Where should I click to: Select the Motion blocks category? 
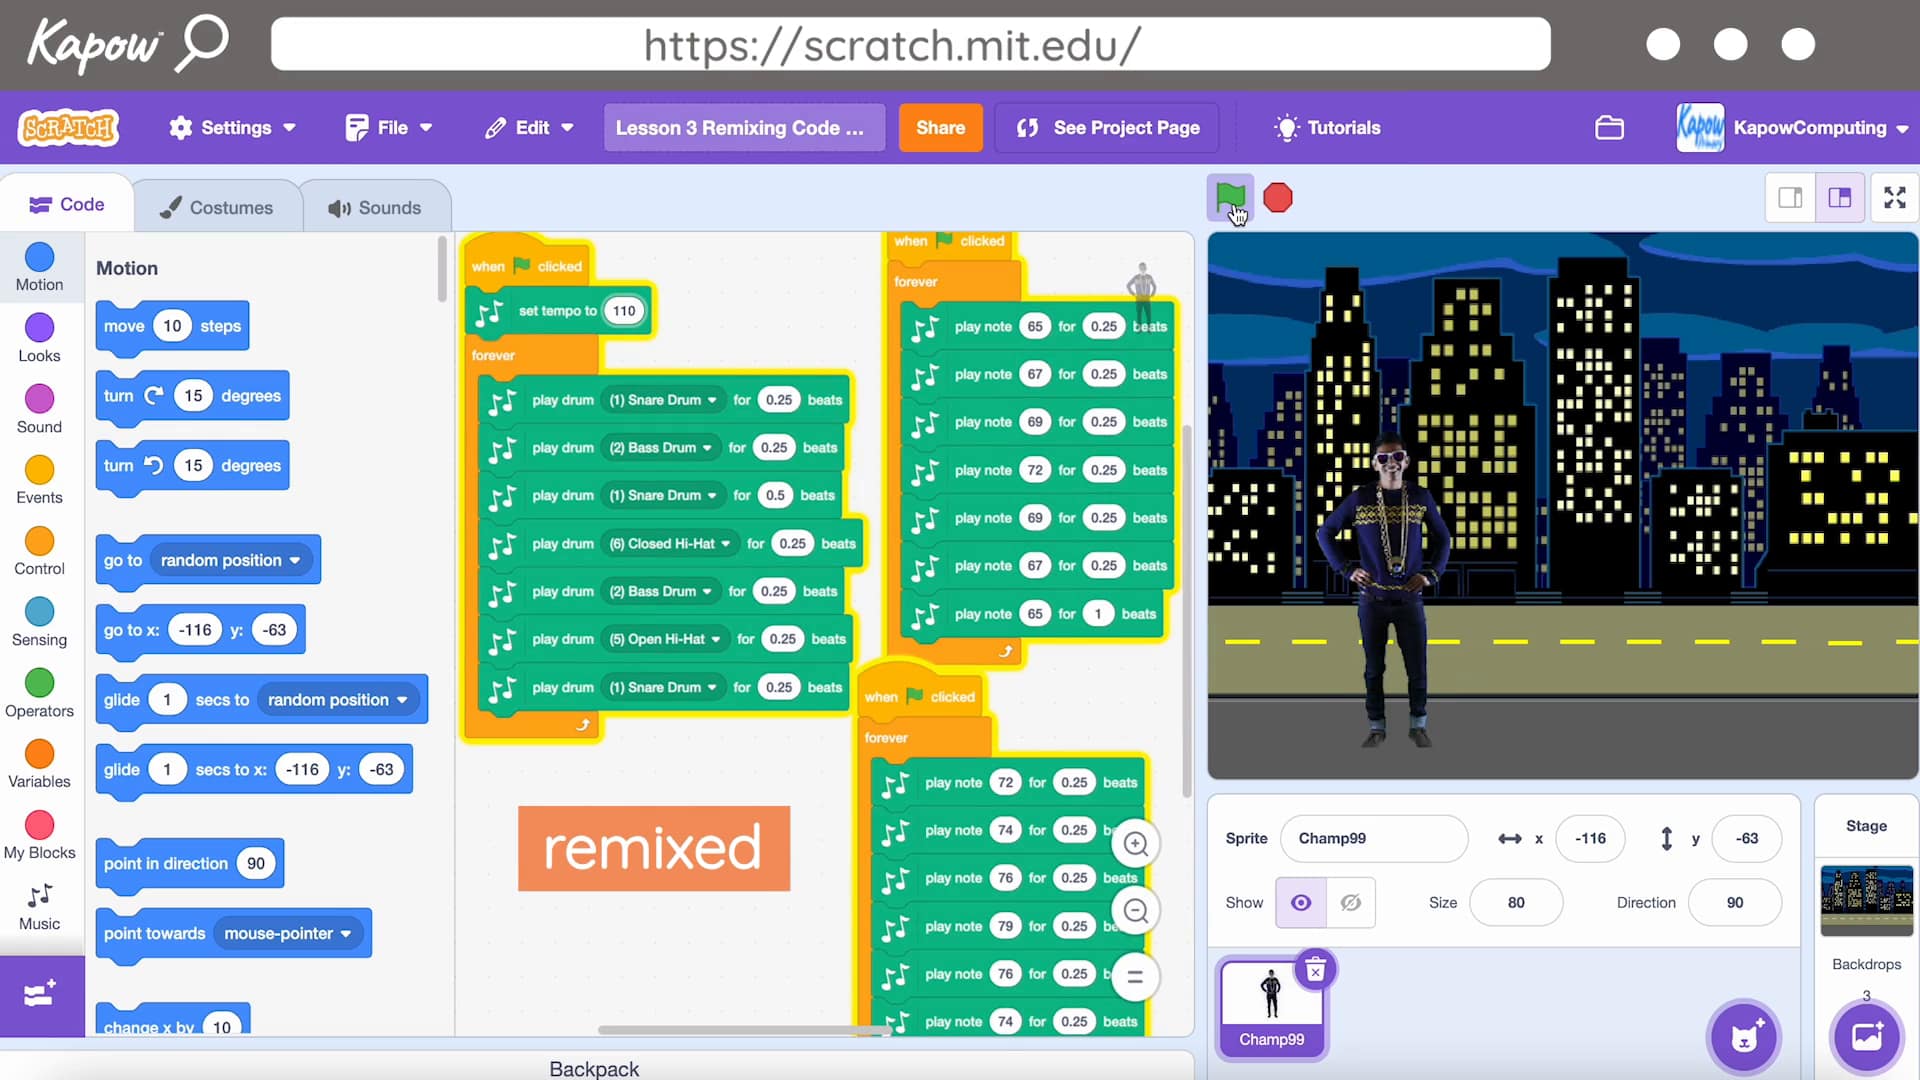click(x=39, y=266)
